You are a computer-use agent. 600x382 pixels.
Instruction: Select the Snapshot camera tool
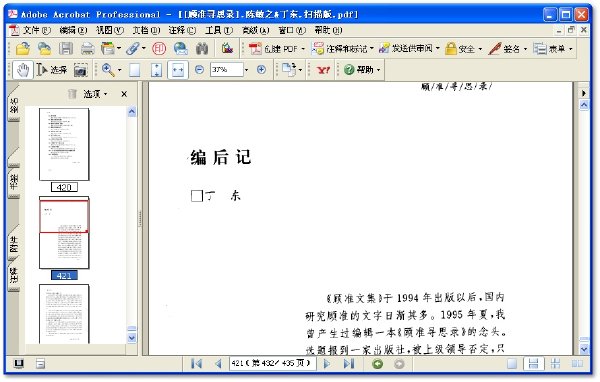(80, 70)
